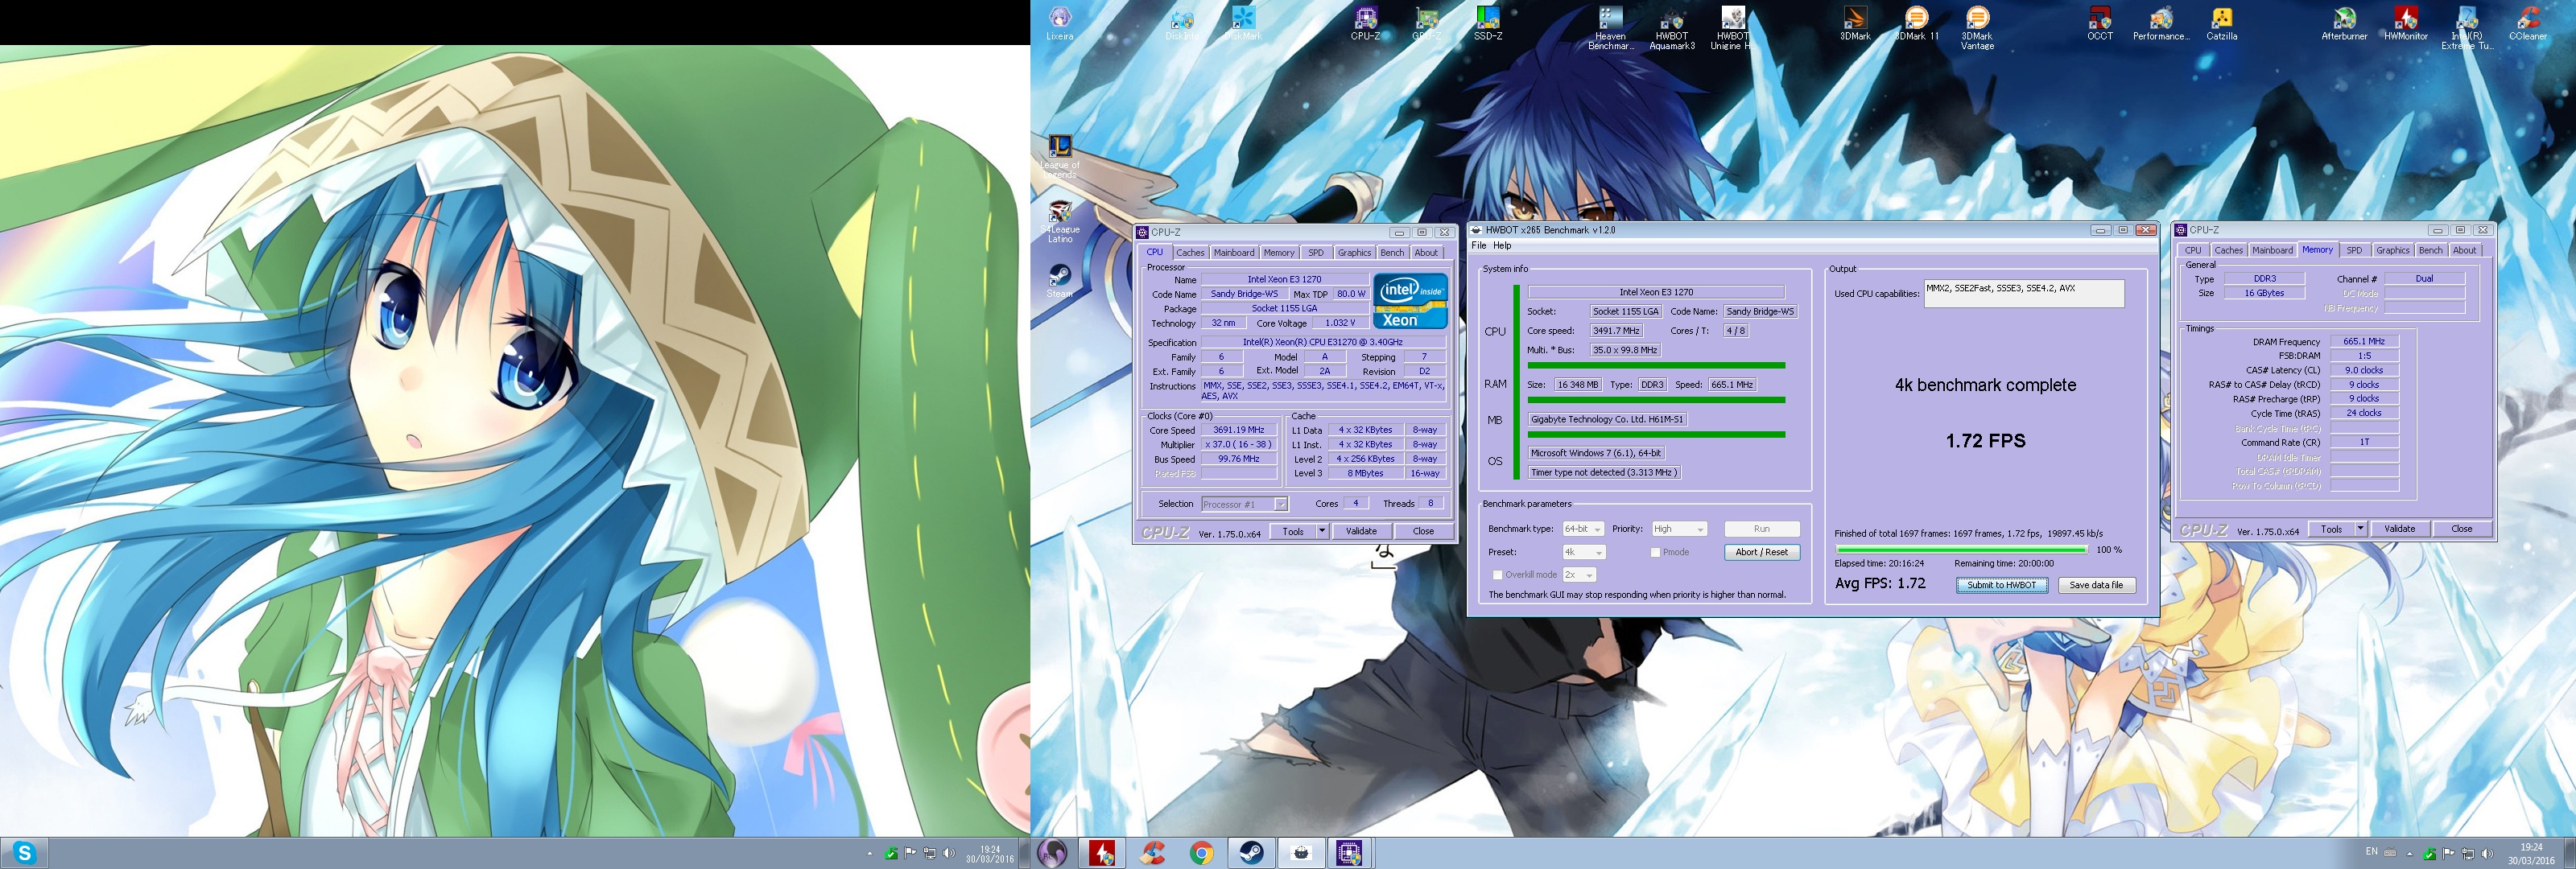Launch the Afterburner desktop shortcut

tap(2344, 23)
